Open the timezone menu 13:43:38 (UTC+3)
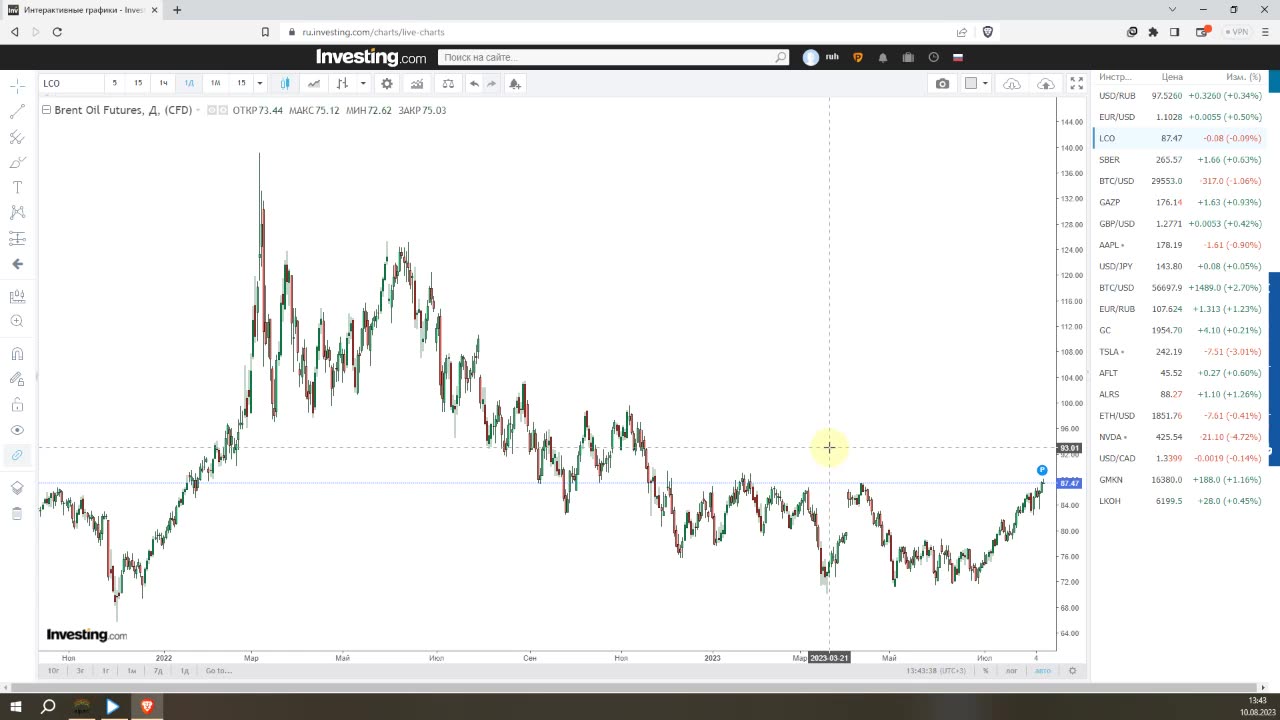The height and width of the screenshot is (720, 1280). click(x=936, y=670)
